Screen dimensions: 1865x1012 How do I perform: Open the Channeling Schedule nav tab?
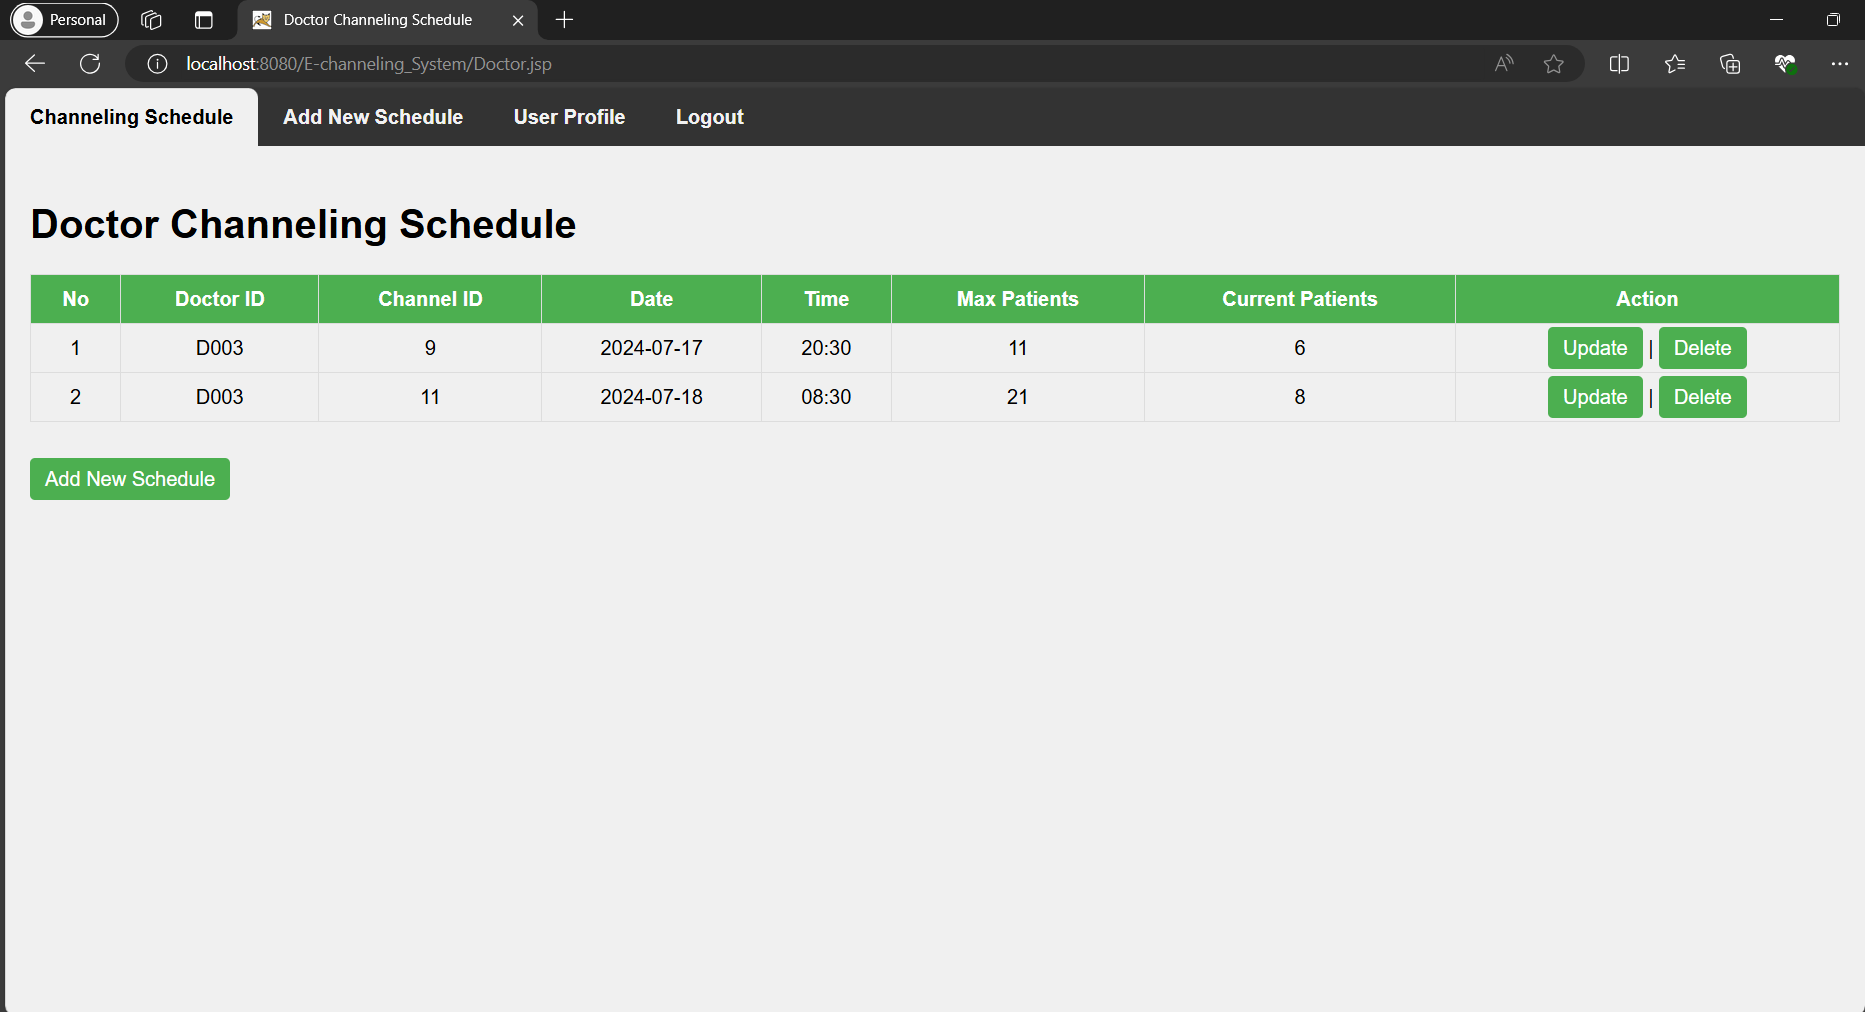coord(132,117)
